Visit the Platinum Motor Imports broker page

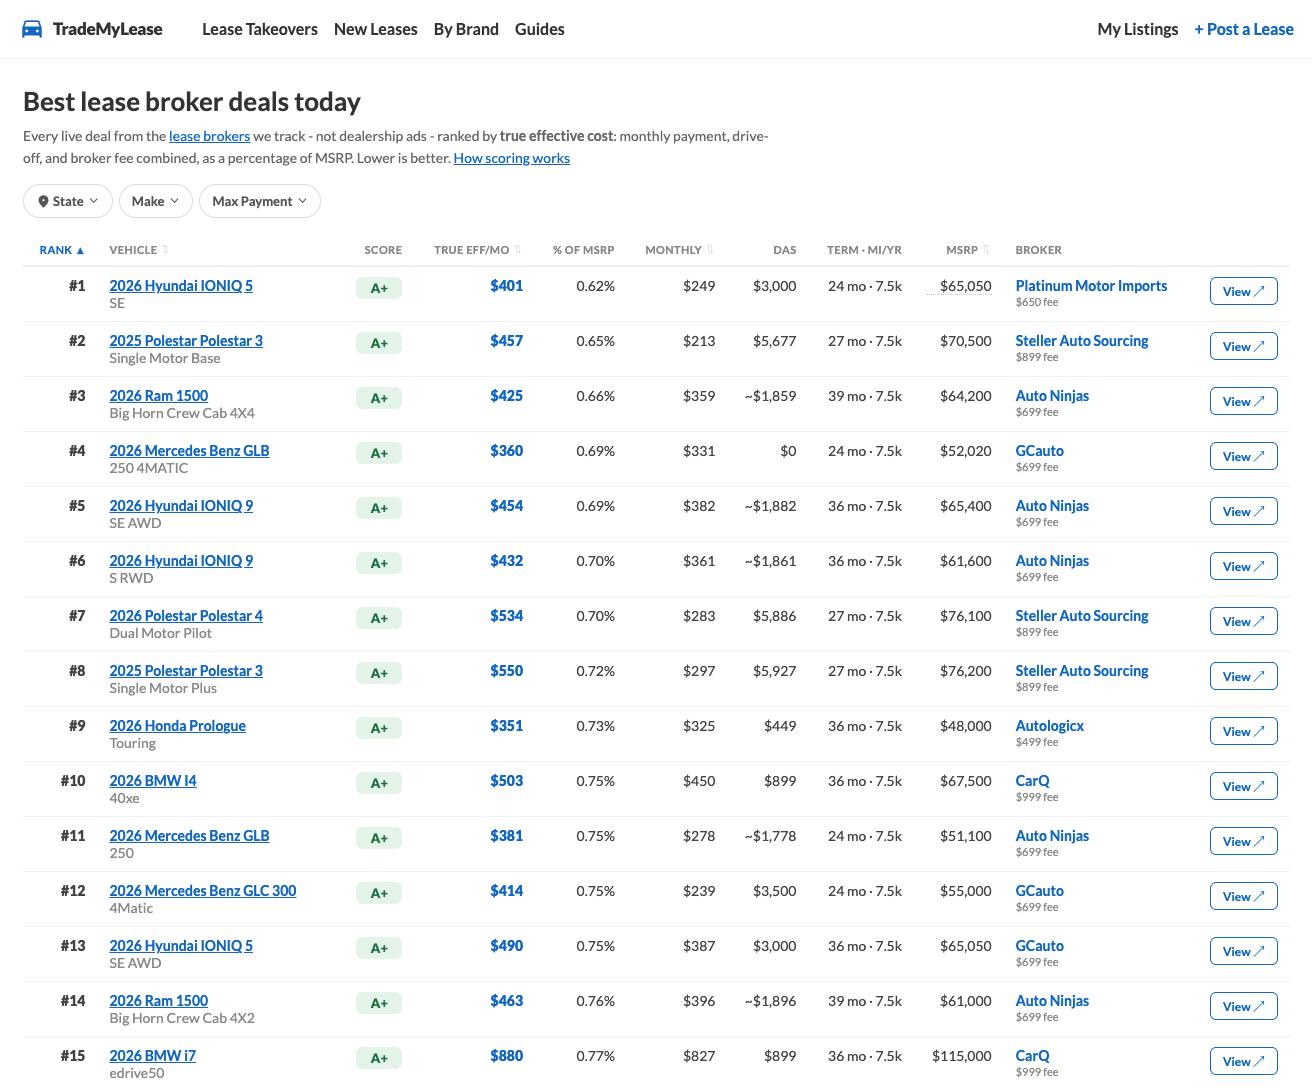coord(1091,286)
